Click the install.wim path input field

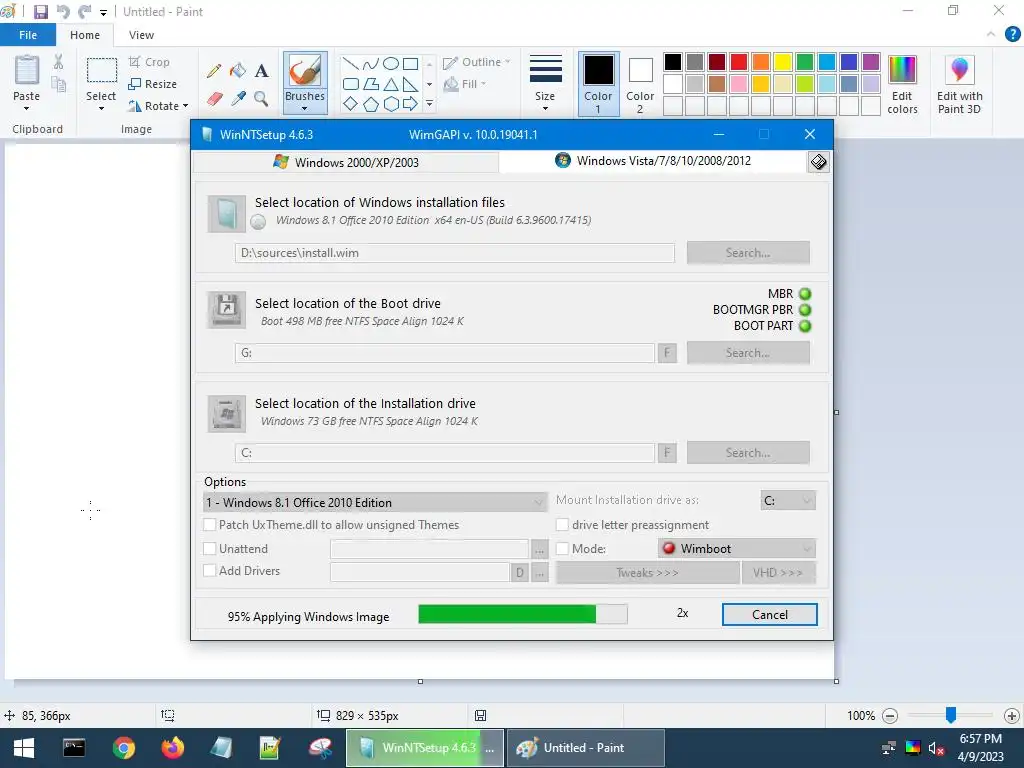click(455, 253)
